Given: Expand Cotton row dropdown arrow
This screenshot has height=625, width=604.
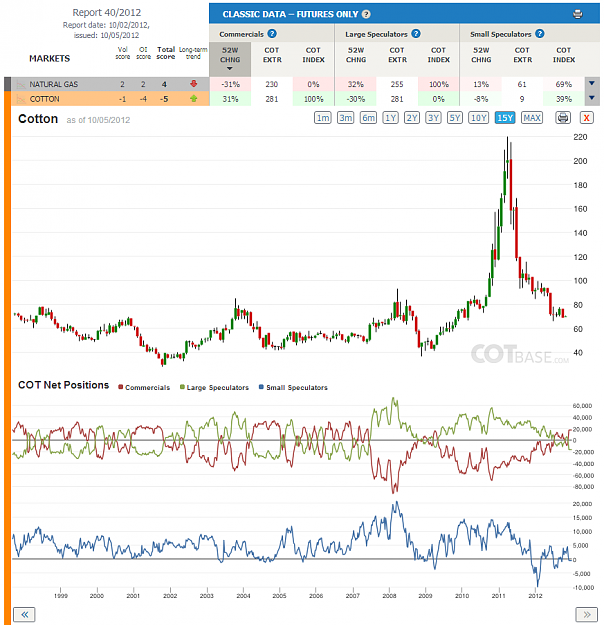Looking at the screenshot, I should click(x=592, y=98).
